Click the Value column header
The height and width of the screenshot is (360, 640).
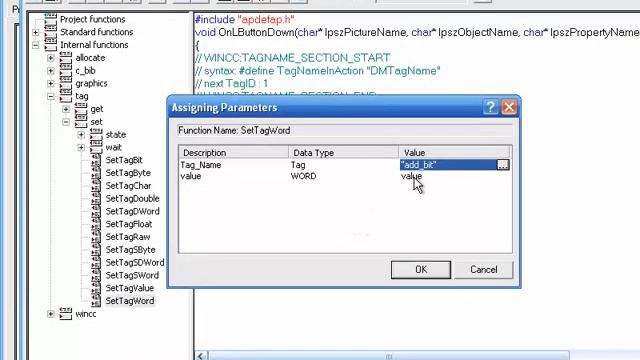point(454,153)
